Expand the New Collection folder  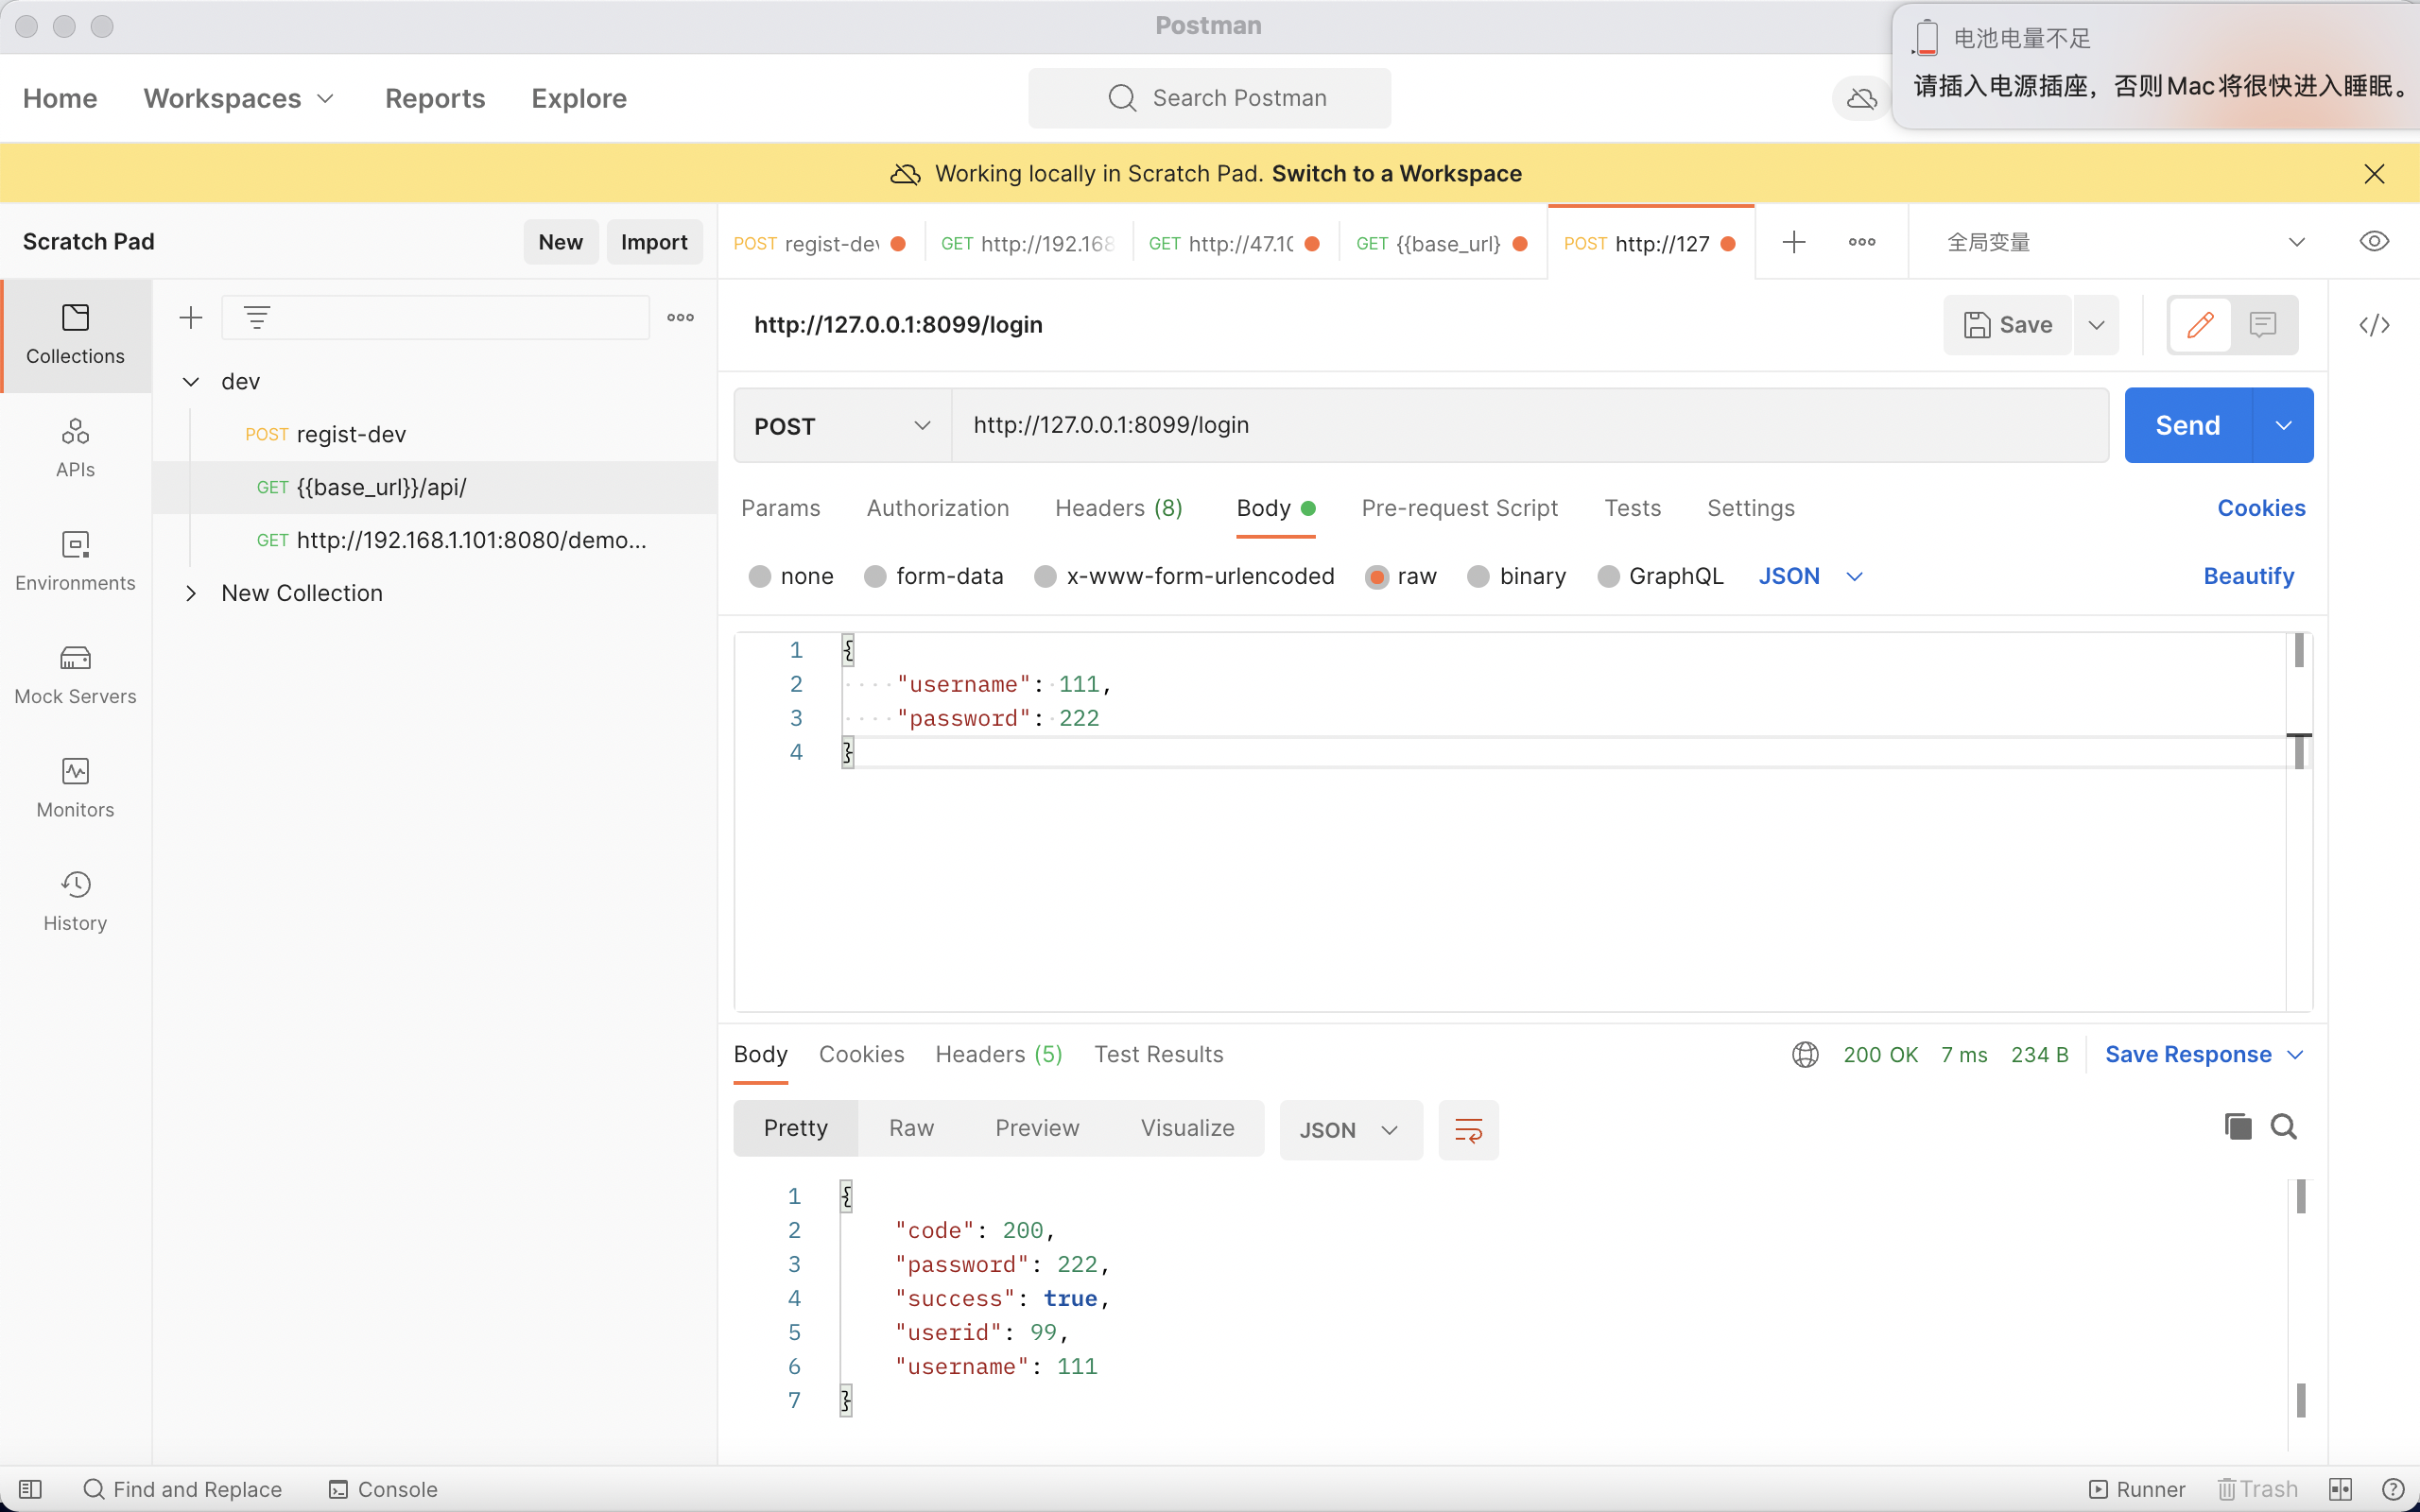point(190,593)
